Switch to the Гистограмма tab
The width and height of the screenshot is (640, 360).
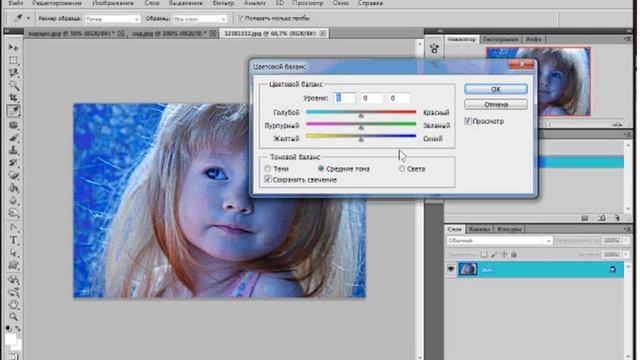[x=500, y=39]
